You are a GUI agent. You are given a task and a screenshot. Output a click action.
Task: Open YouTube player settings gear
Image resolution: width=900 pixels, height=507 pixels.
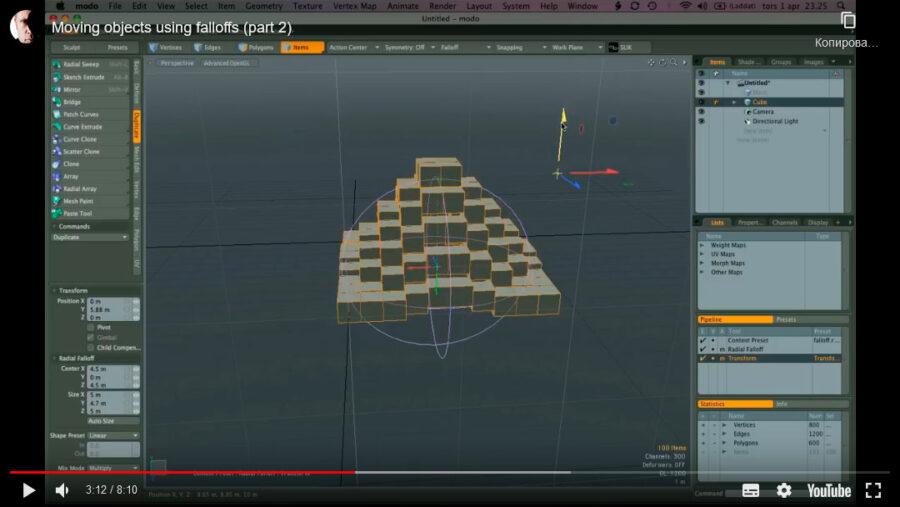click(x=784, y=490)
